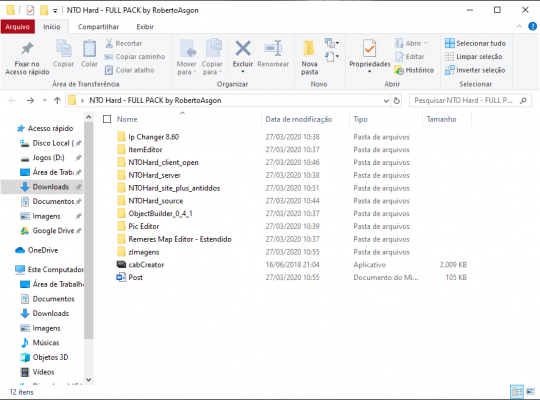Navigate forward with arrow
540x400 pixels.
point(30,101)
